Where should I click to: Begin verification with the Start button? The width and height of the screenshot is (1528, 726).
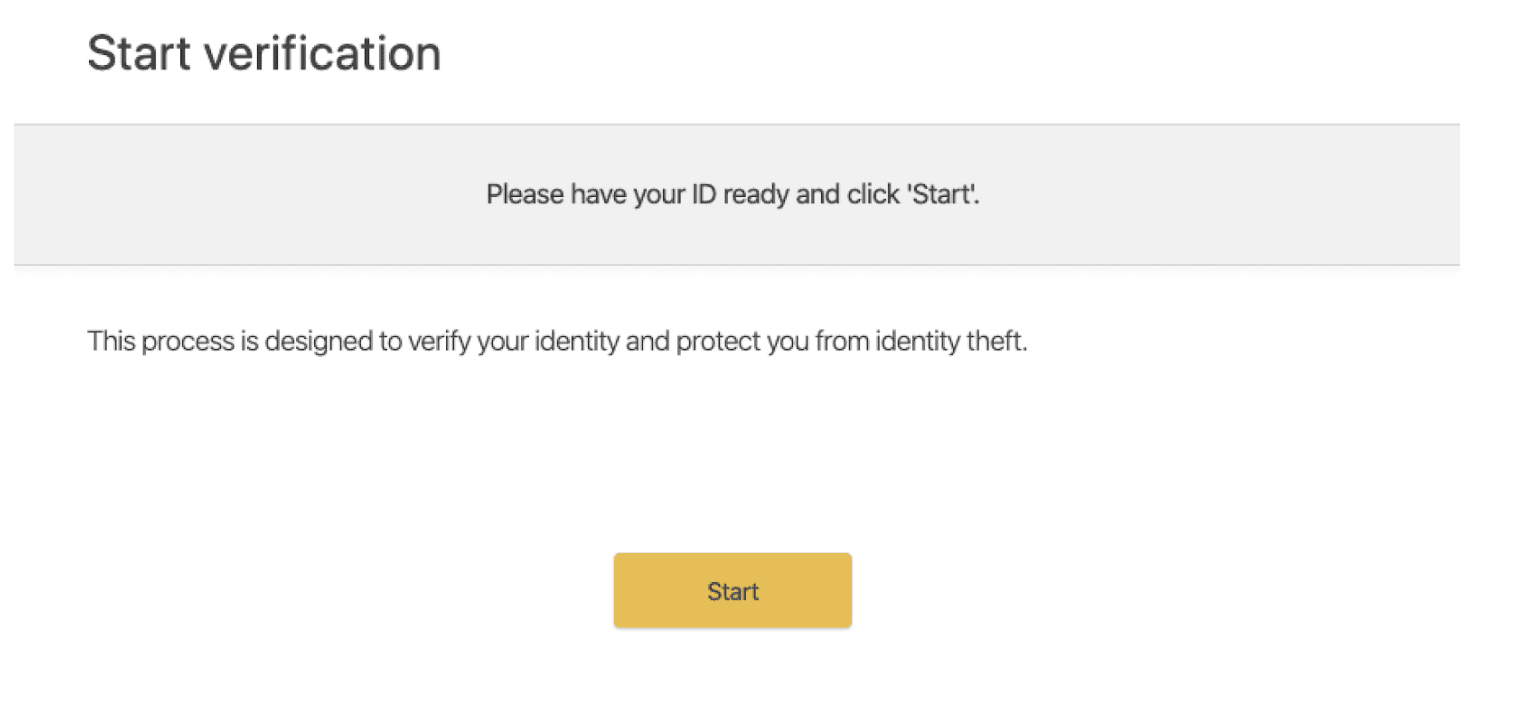pos(732,590)
